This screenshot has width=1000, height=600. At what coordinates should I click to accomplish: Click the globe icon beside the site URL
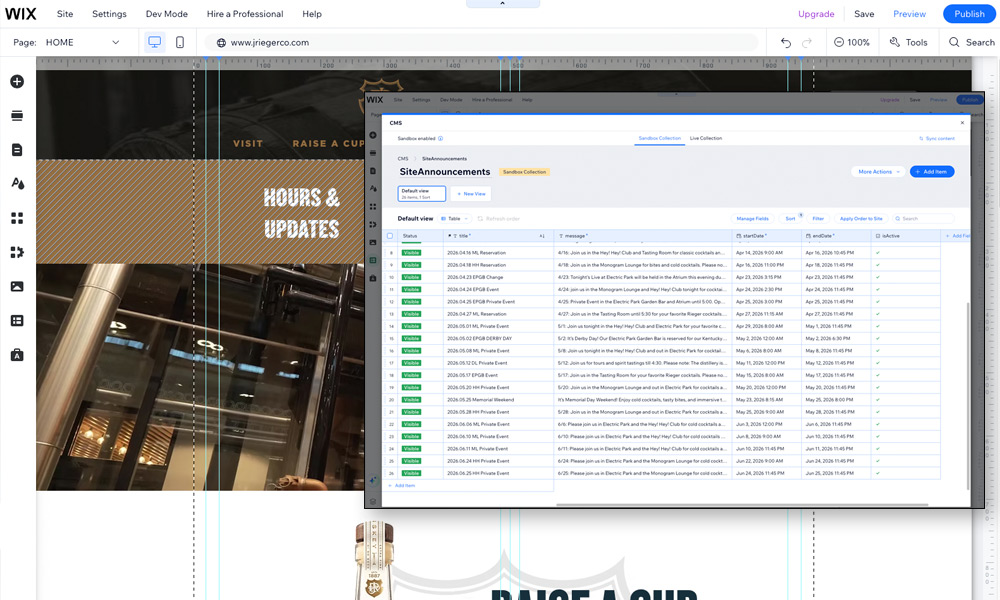[x=221, y=43]
